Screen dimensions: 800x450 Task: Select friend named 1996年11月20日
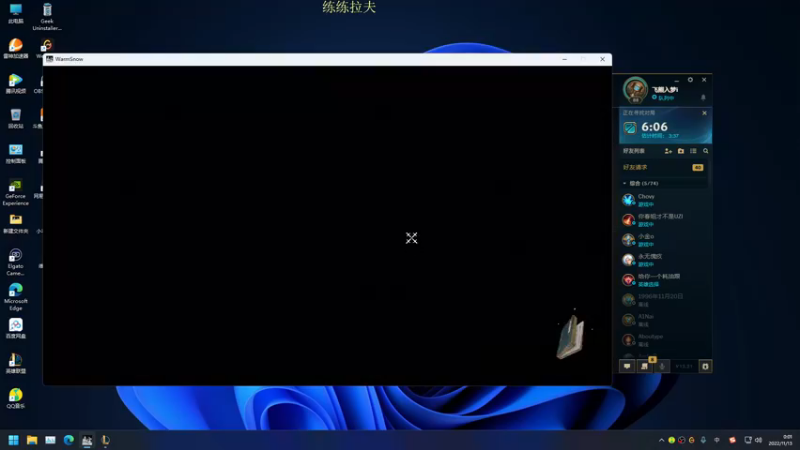663,300
